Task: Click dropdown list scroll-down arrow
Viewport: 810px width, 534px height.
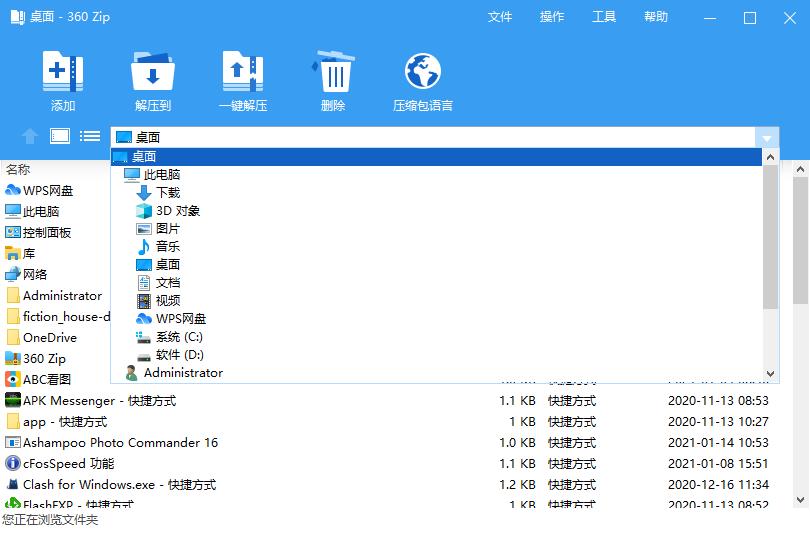Action: point(770,373)
